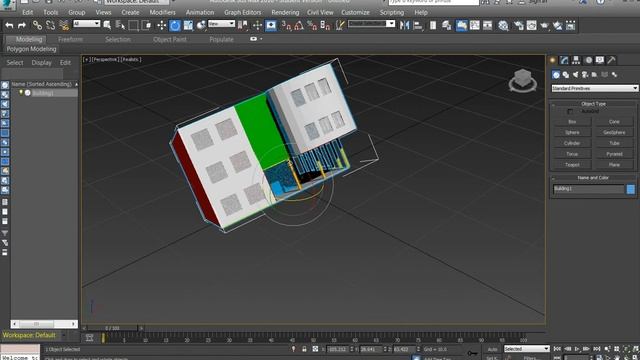Image resolution: width=640 pixels, height=360 pixels.
Task: Click the Align tool icon
Action: coord(418,26)
